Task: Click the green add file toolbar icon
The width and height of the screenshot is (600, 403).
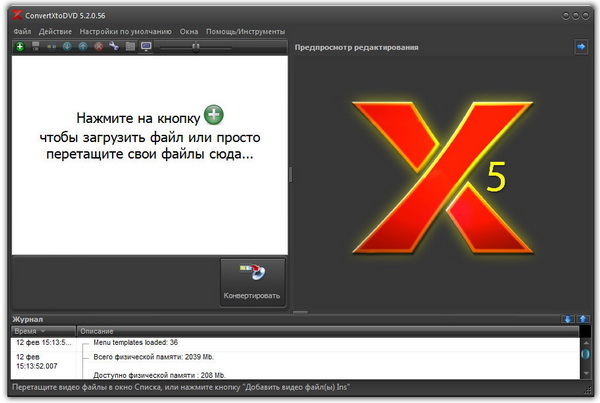Action: (21, 46)
